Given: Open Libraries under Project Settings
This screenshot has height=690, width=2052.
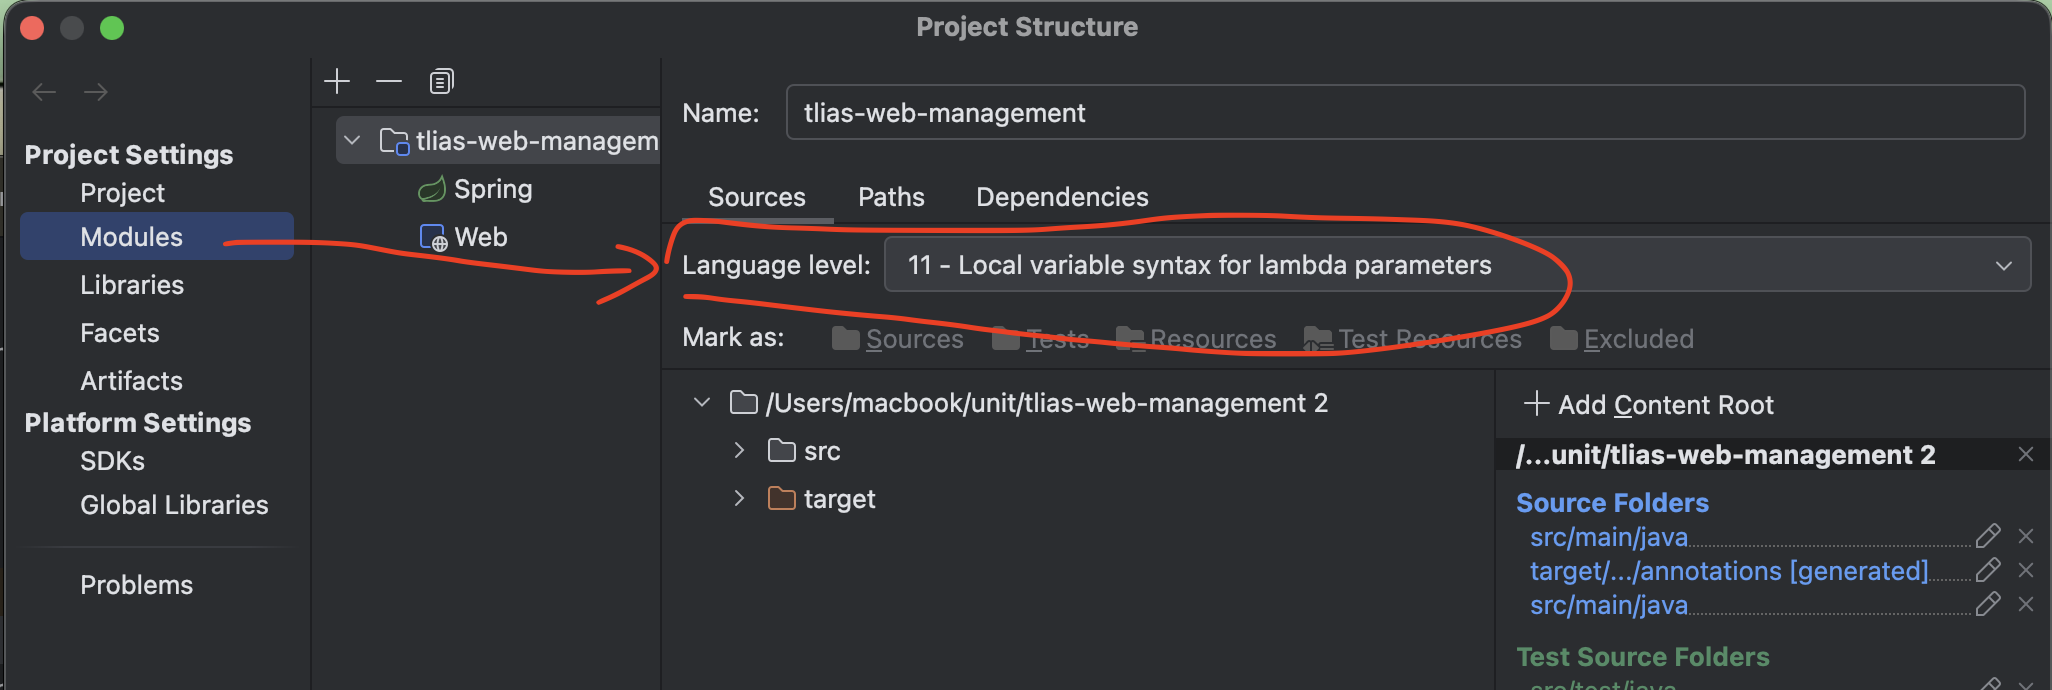Looking at the screenshot, I should [132, 285].
